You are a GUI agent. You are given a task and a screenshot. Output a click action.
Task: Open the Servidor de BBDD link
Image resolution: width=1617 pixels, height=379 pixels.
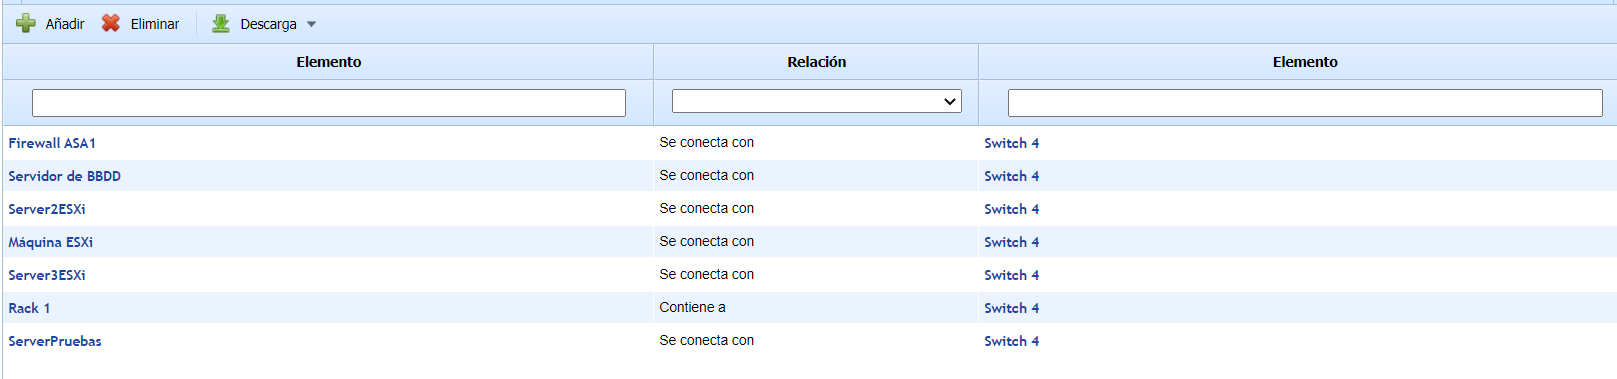point(65,176)
